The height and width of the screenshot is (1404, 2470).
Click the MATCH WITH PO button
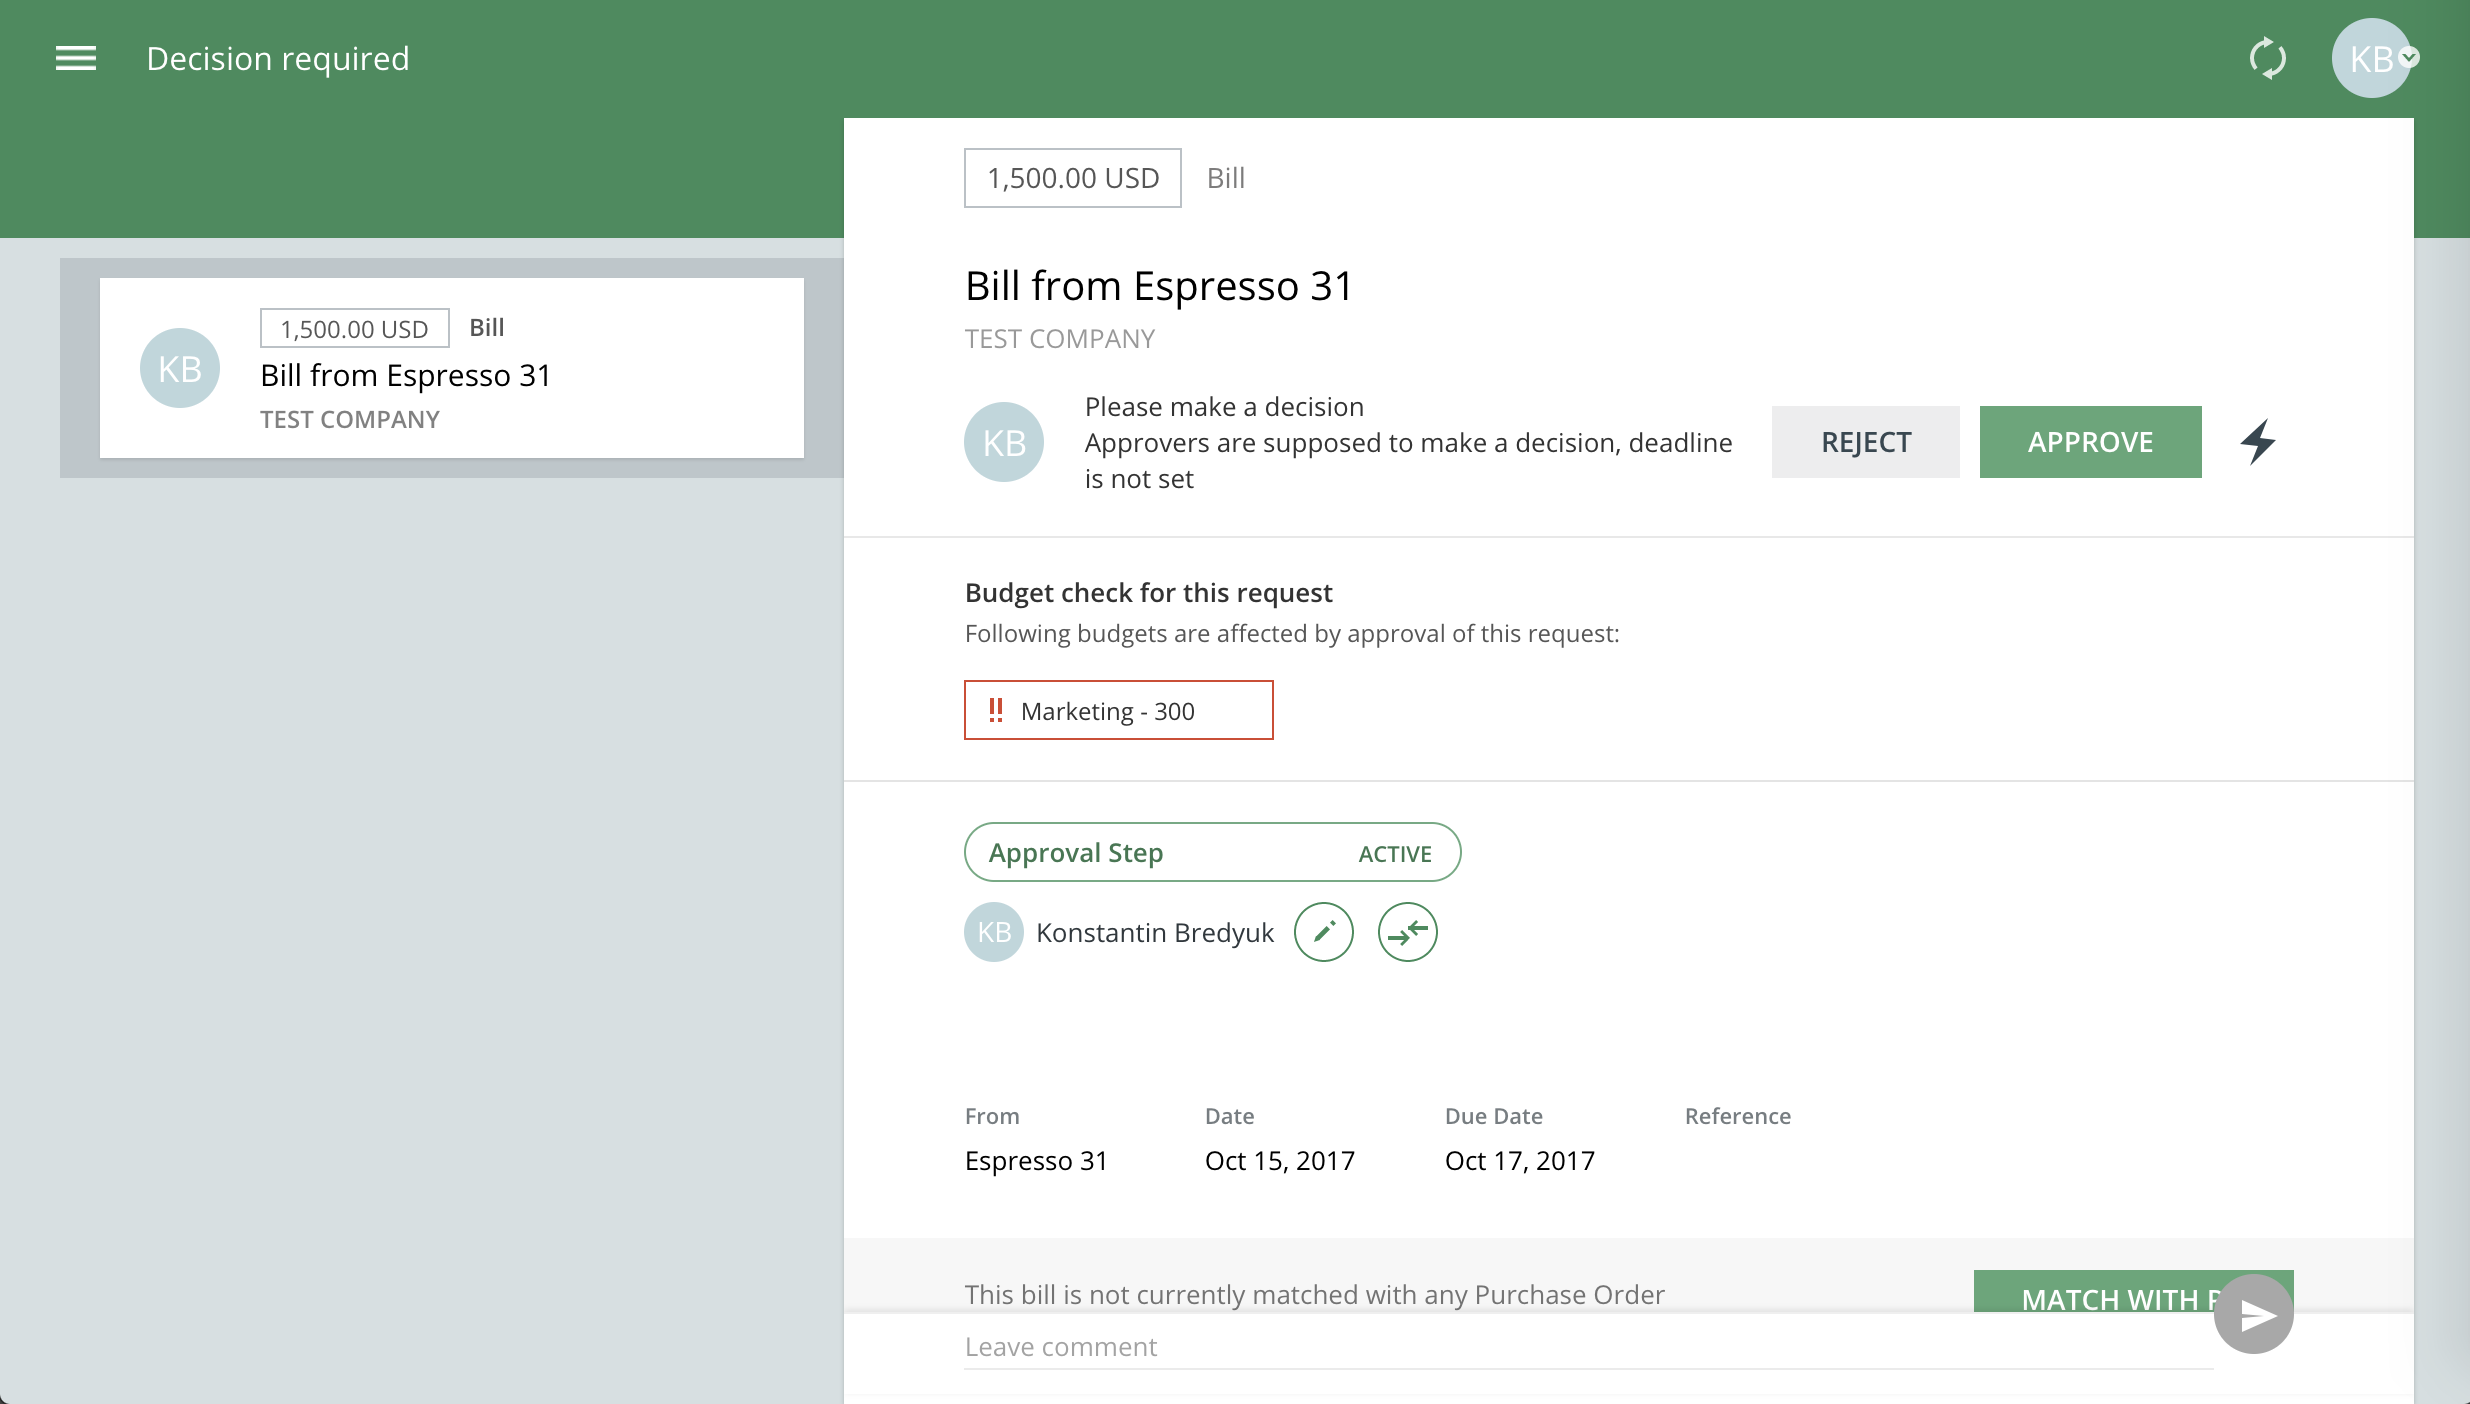pyautogui.click(x=2090, y=1292)
